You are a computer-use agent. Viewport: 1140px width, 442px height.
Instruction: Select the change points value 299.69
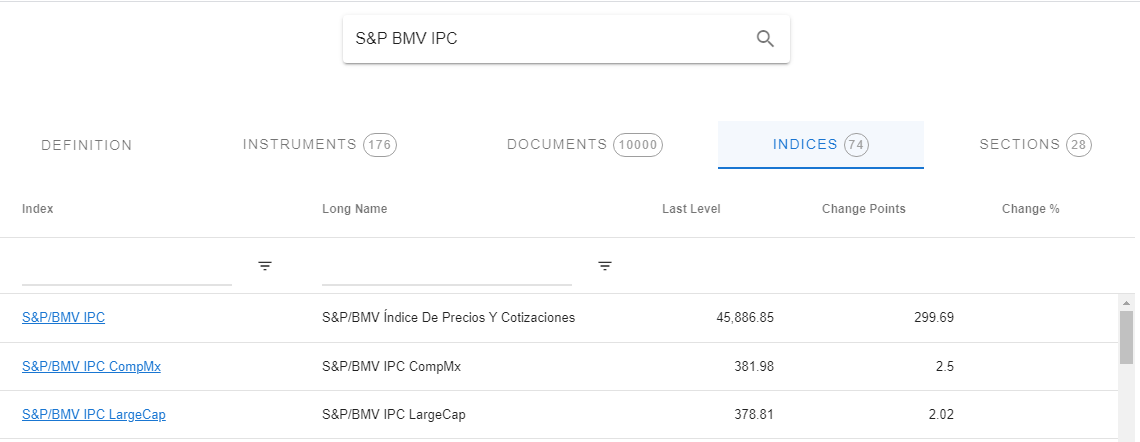934,318
